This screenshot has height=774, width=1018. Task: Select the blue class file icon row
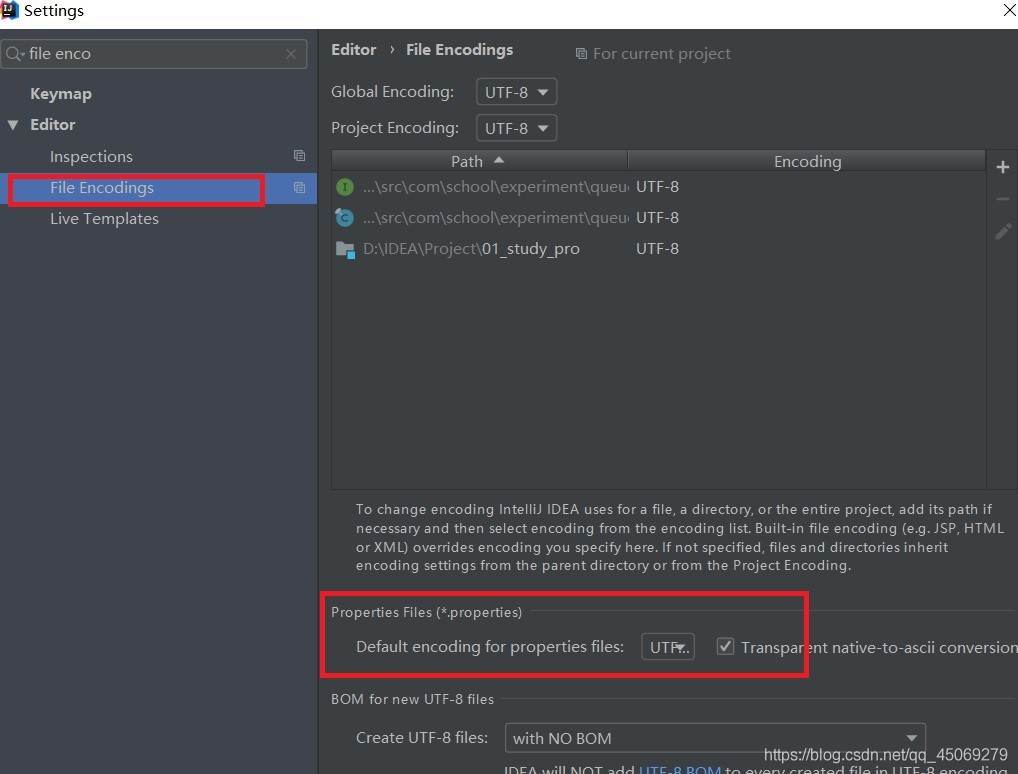[x=658, y=218]
